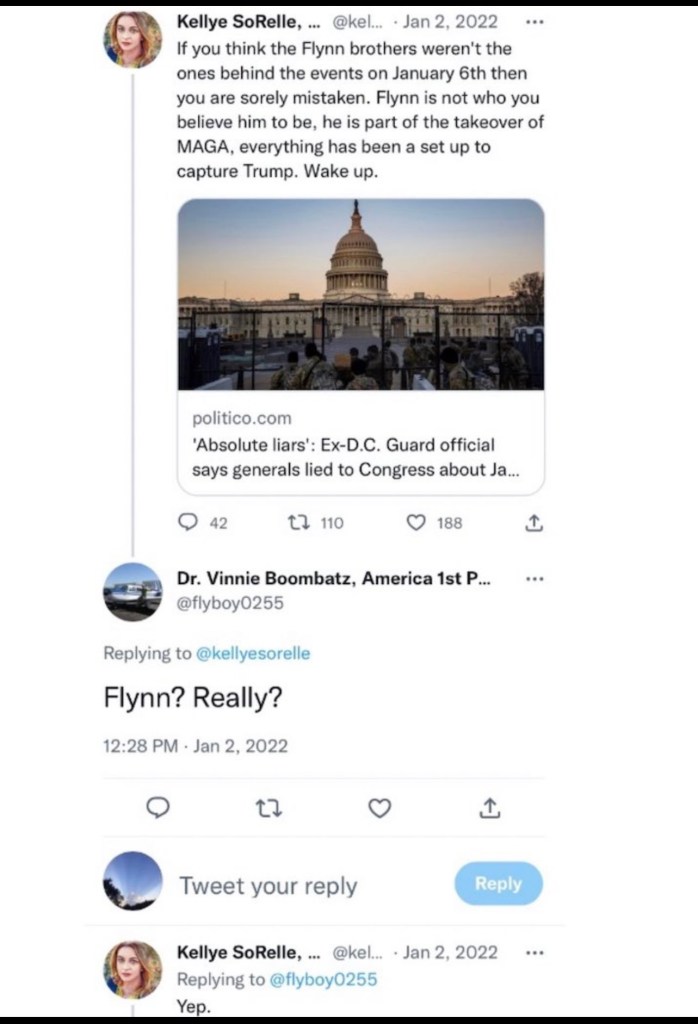Image resolution: width=698 pixels, height=1024 pixels.
Task: Click the 12:28 PM Jan 2, 2022 timestamp
Action: click(195, 745)
